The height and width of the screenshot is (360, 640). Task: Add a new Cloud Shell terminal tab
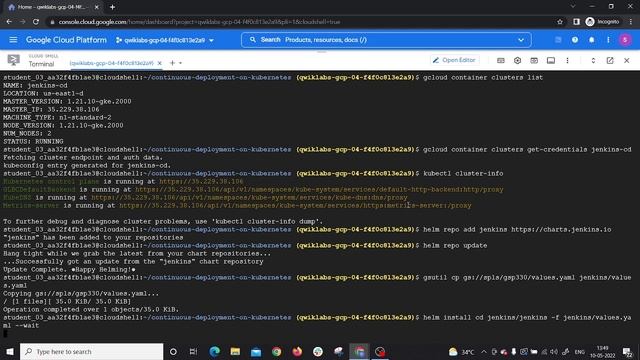click(x=172, y=63)
